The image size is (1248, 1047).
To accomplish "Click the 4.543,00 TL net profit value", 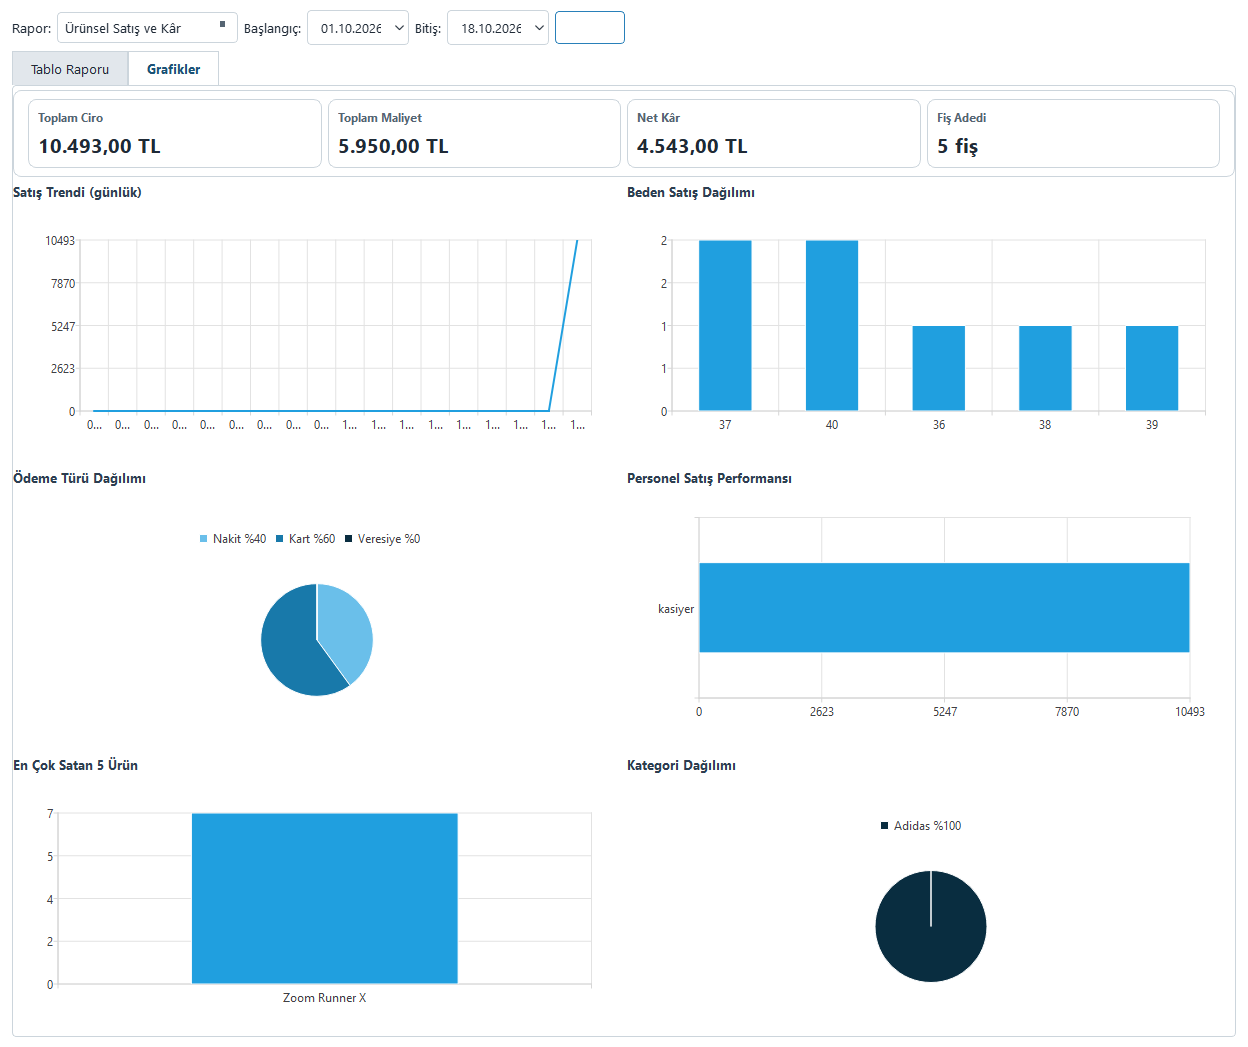I will 692,146.
